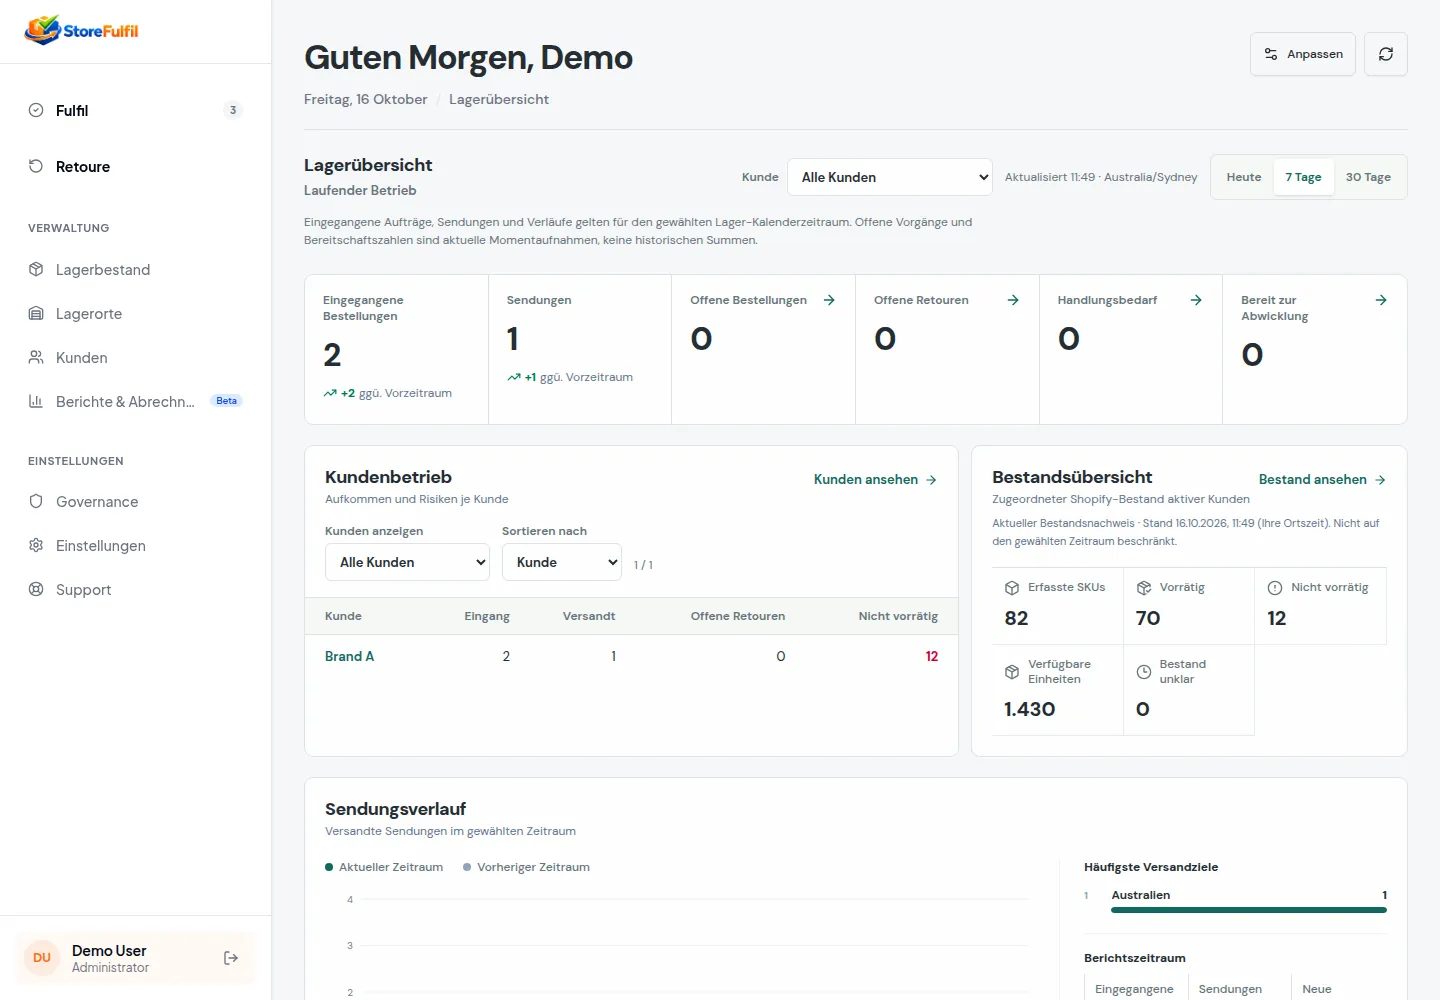The image size is (1440, 1000).
Task: Open the Kunde 'Alle Kunden' dropdown at top
Action: [x=890, y=177]
